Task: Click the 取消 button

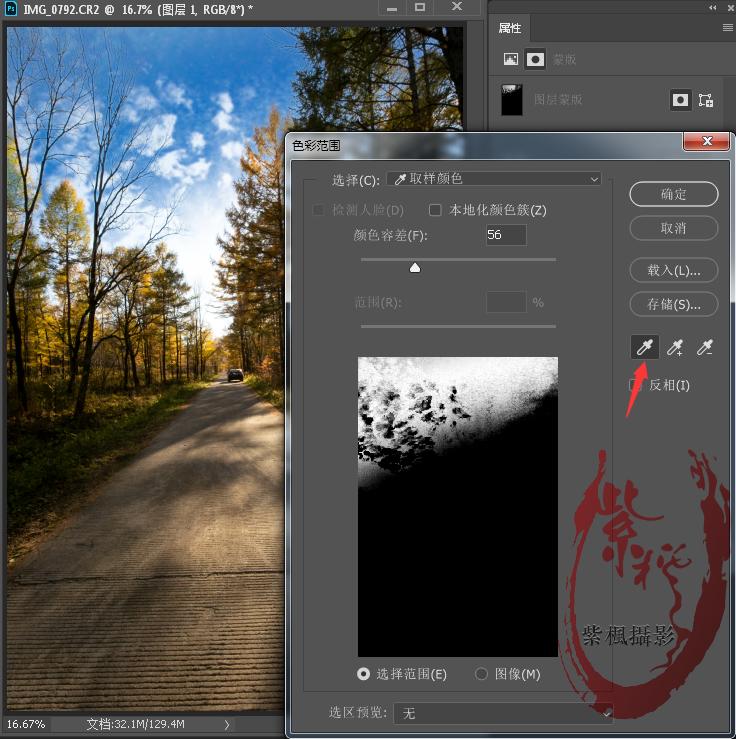Action: click(x=673, y=228)
